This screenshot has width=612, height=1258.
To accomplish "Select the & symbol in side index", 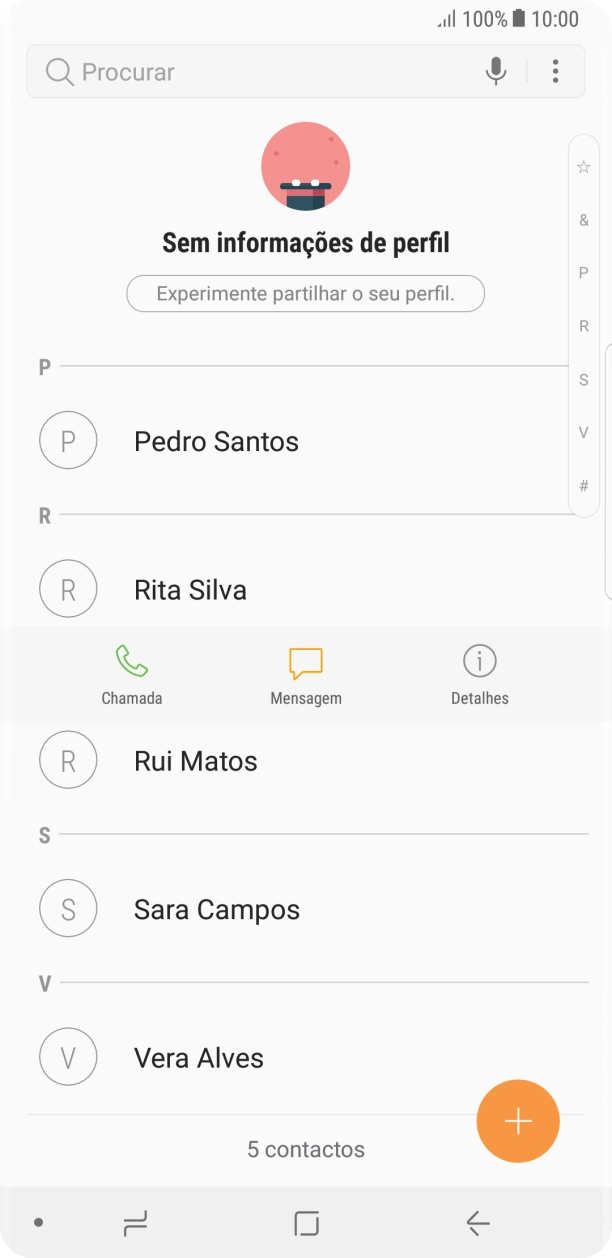I will click(x=583, y=220).
